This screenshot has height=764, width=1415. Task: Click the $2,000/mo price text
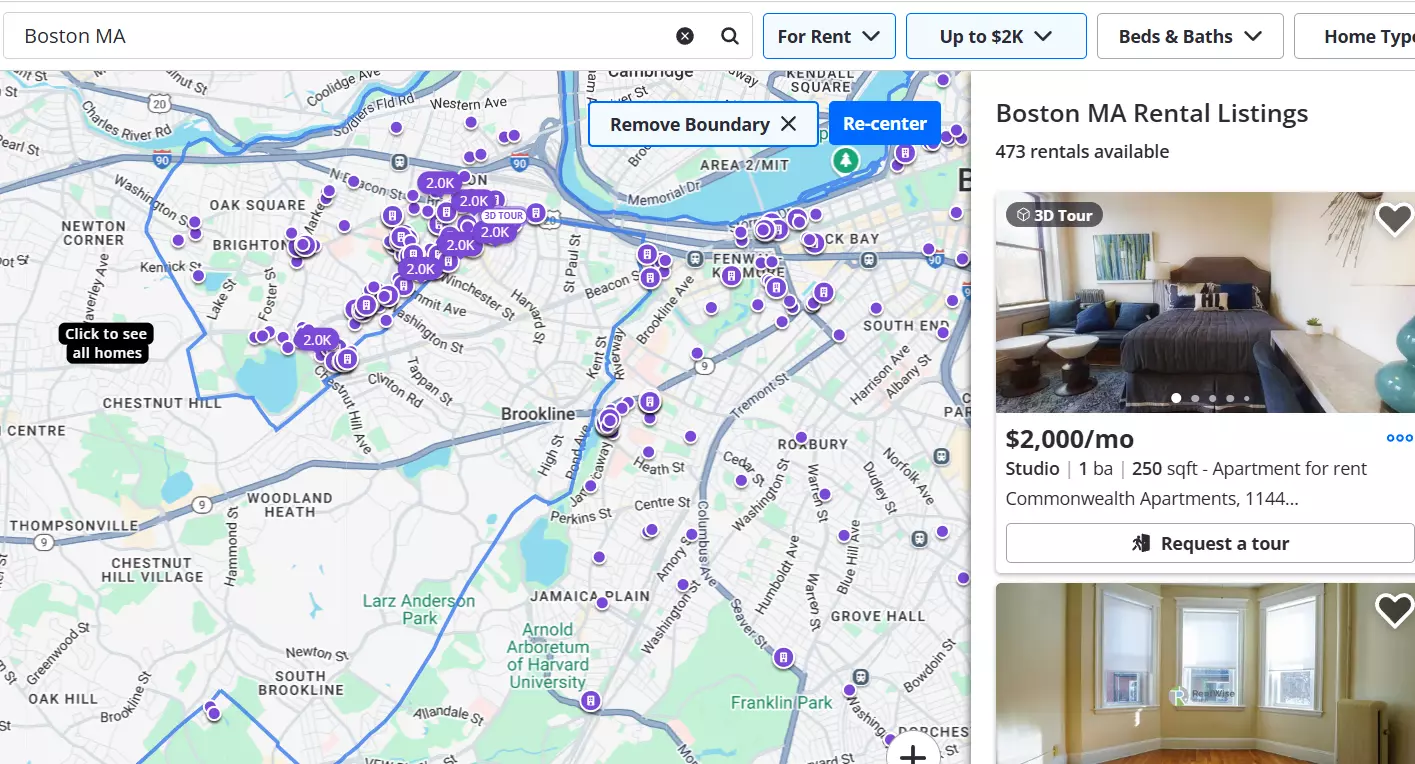(1070, 439)
